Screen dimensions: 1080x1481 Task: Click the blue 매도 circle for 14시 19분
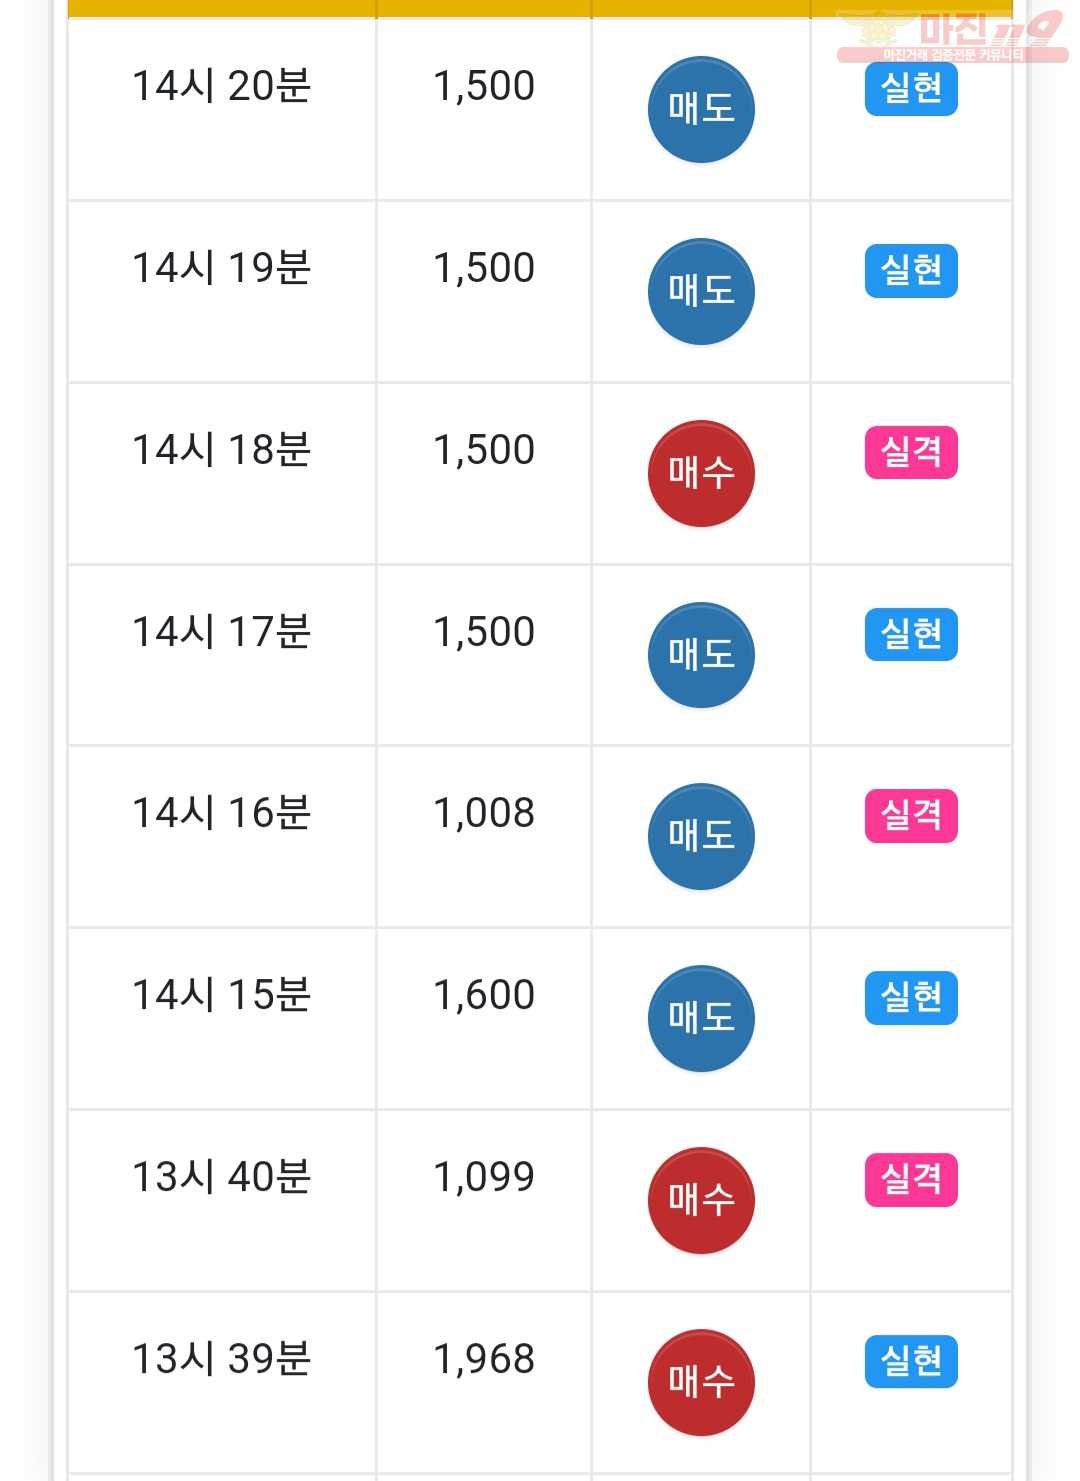tap(701, 291)
